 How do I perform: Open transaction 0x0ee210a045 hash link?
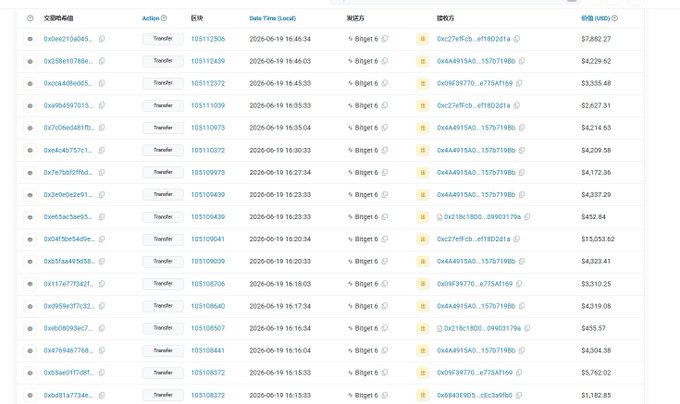pyautogui.click(x=68, y=39)
